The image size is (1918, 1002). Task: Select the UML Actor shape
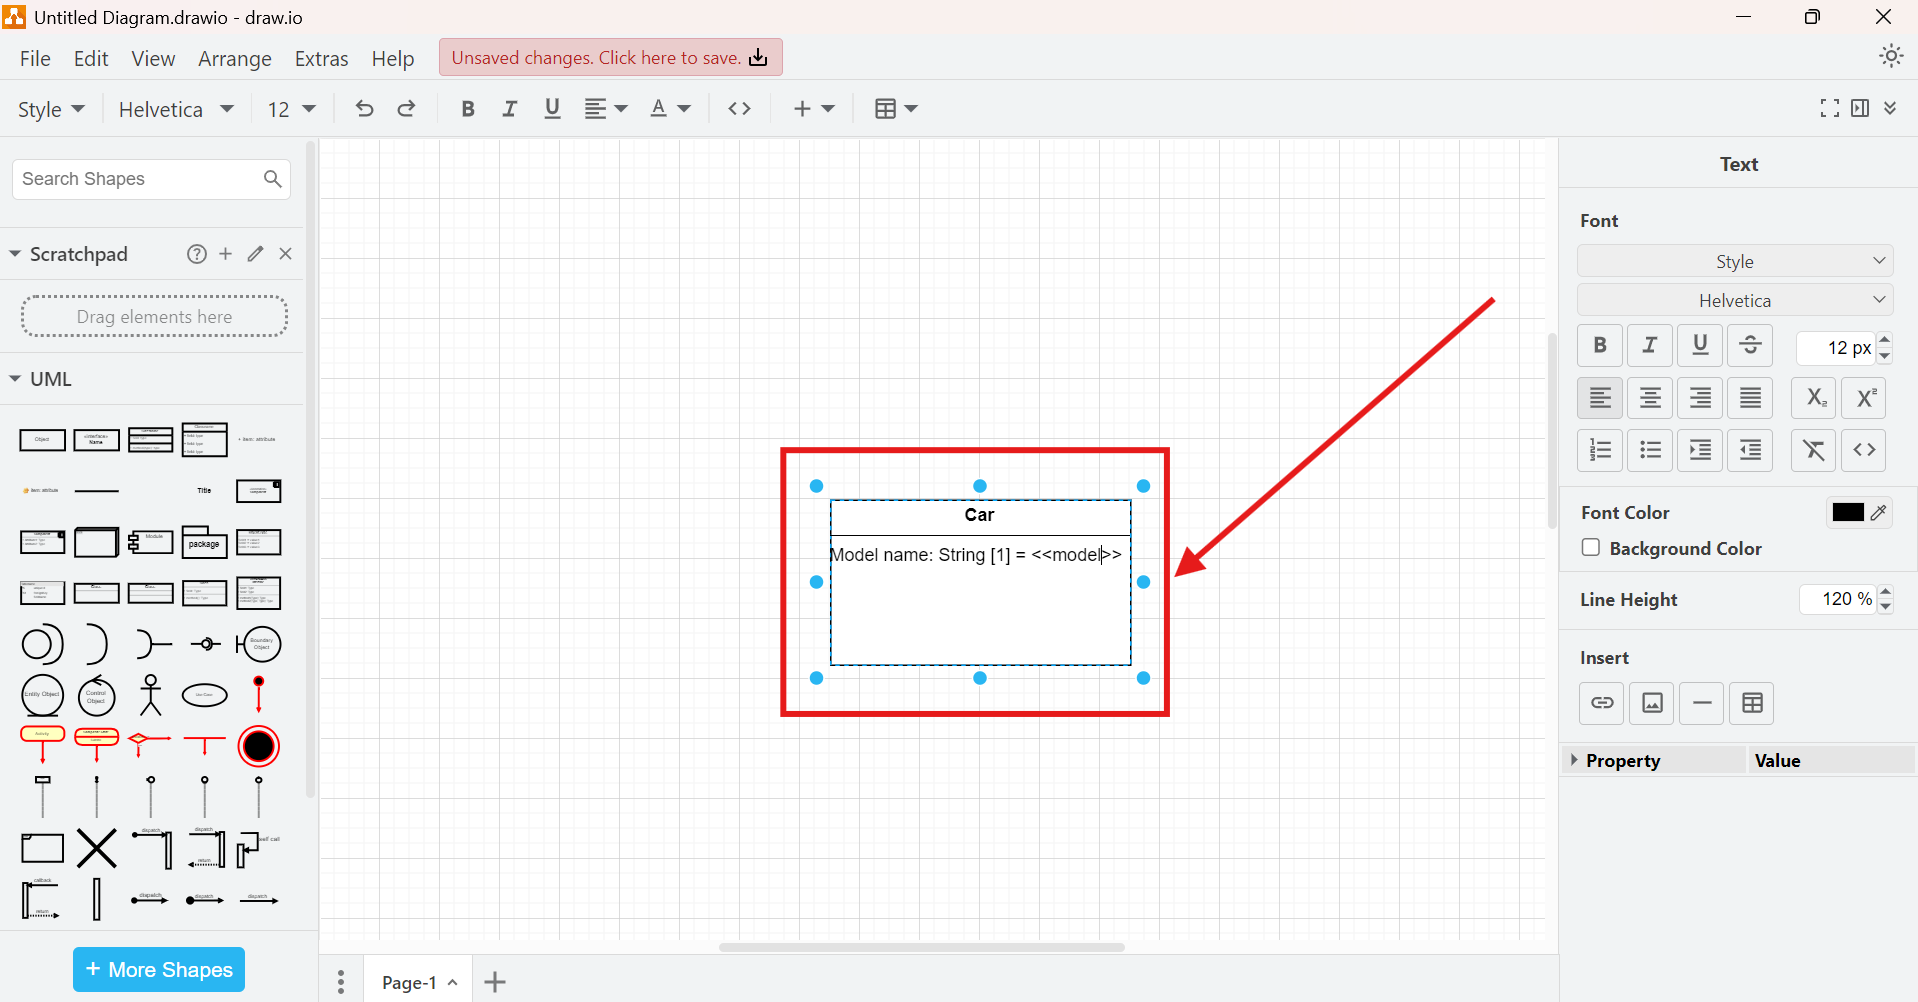pos(150,695)
